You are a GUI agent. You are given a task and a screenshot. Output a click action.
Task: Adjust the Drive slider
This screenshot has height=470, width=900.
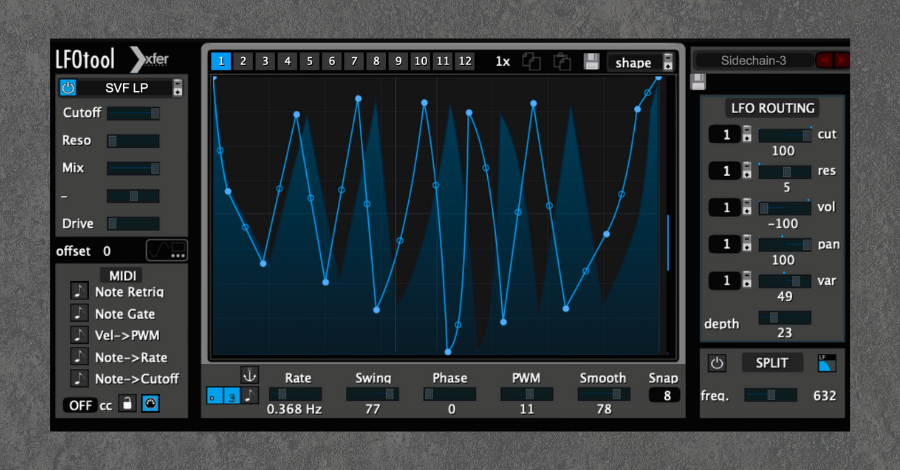coord(133,223)
